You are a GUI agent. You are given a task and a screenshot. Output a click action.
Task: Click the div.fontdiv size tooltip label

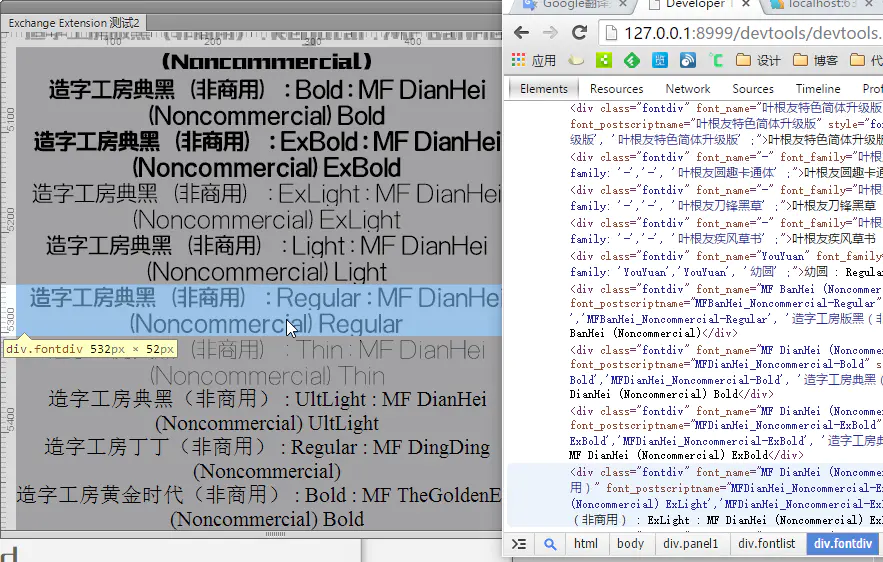[x=90, y=349]
